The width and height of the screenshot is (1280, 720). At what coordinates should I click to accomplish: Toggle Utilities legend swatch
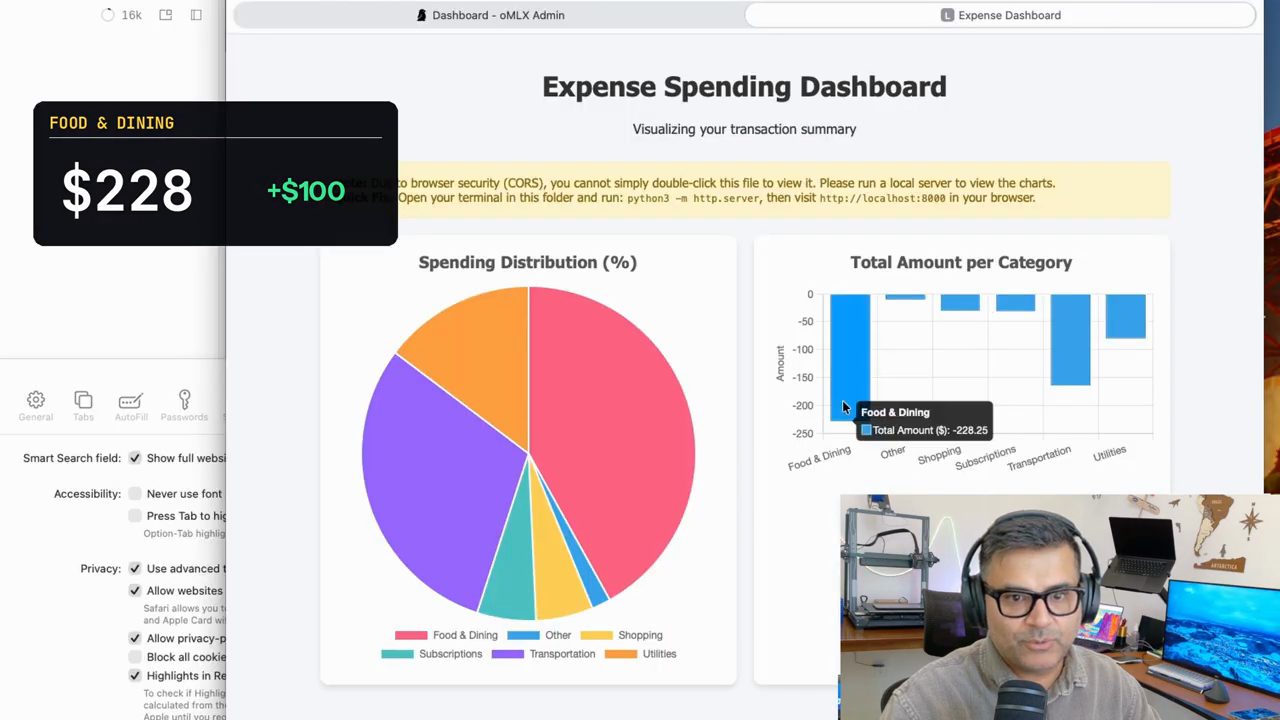(x=621, y=654)
